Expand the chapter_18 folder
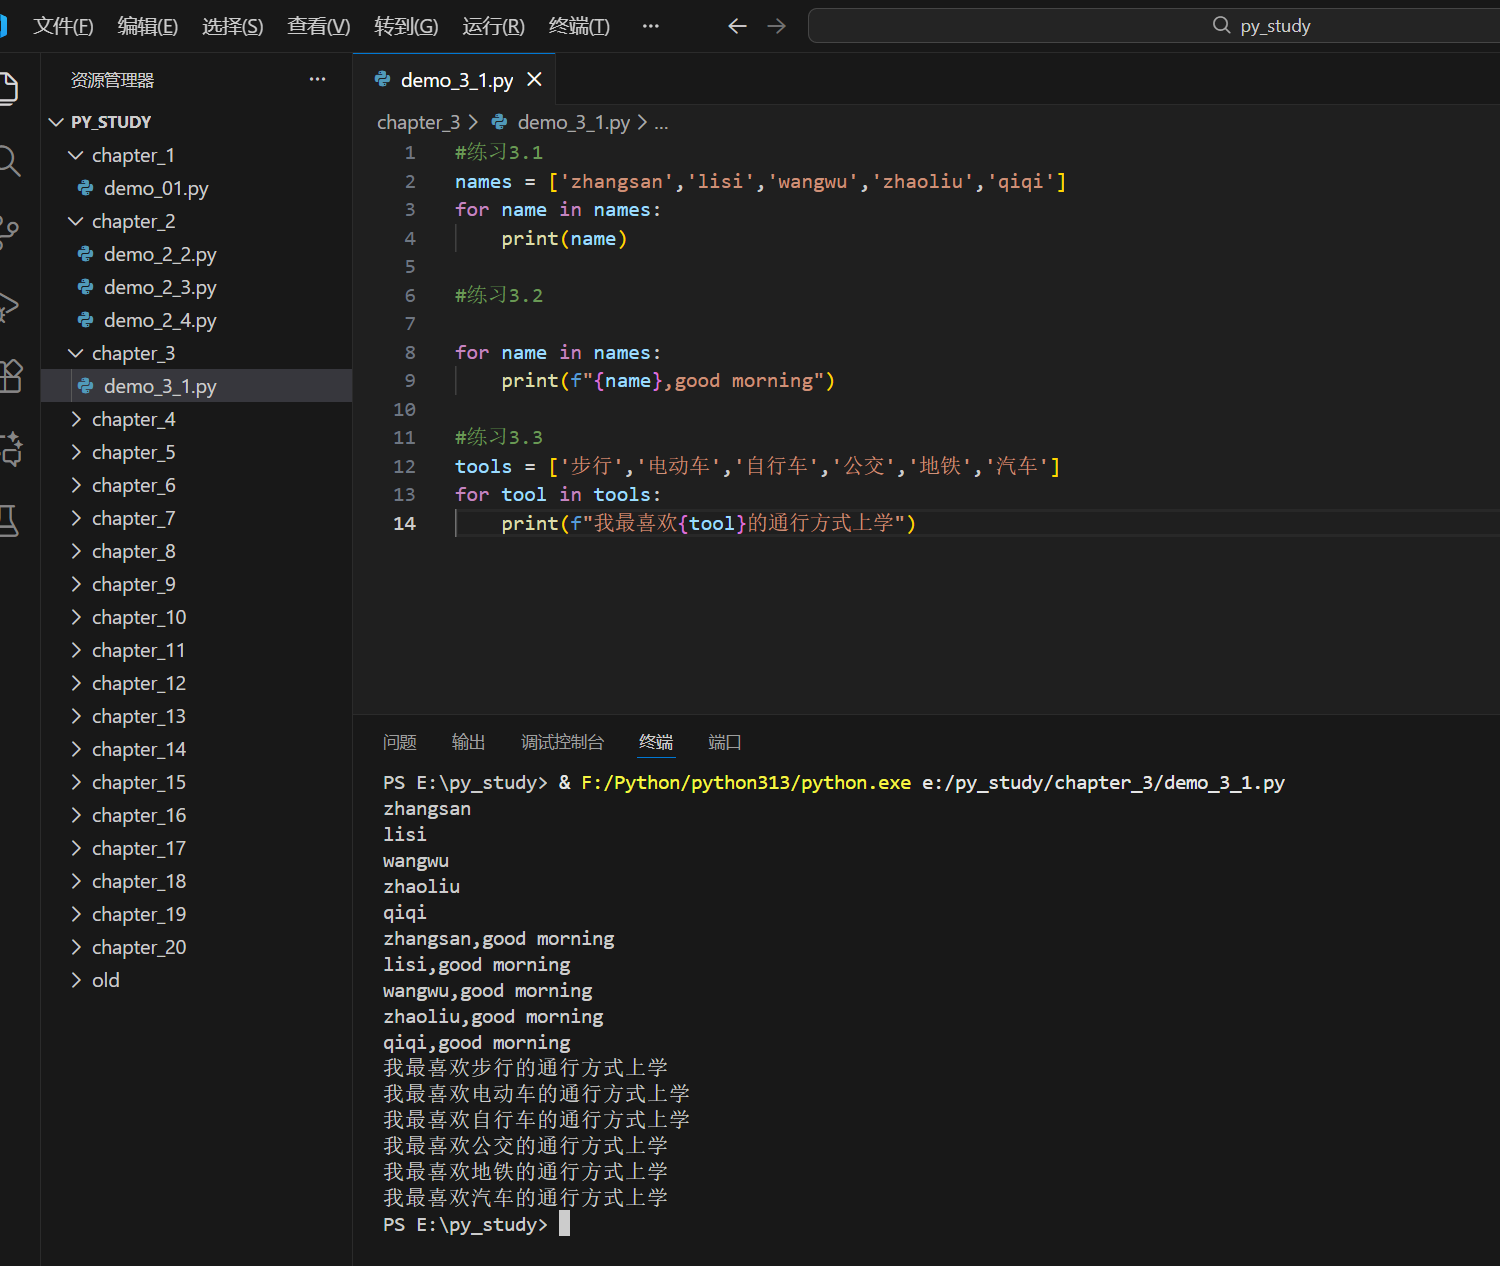Viewport: 1500px width, 1266px height. point(196,881)
